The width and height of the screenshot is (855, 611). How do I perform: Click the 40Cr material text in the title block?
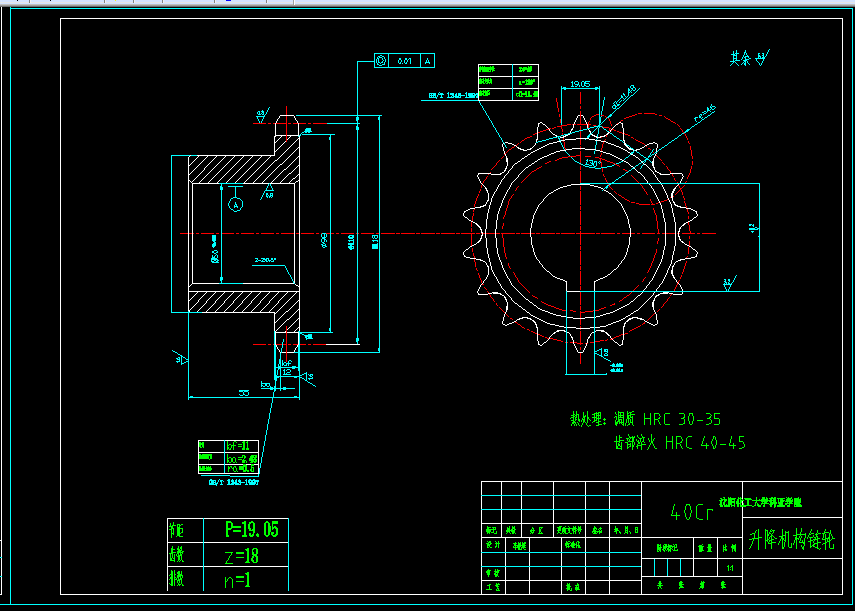pos(691,512)
